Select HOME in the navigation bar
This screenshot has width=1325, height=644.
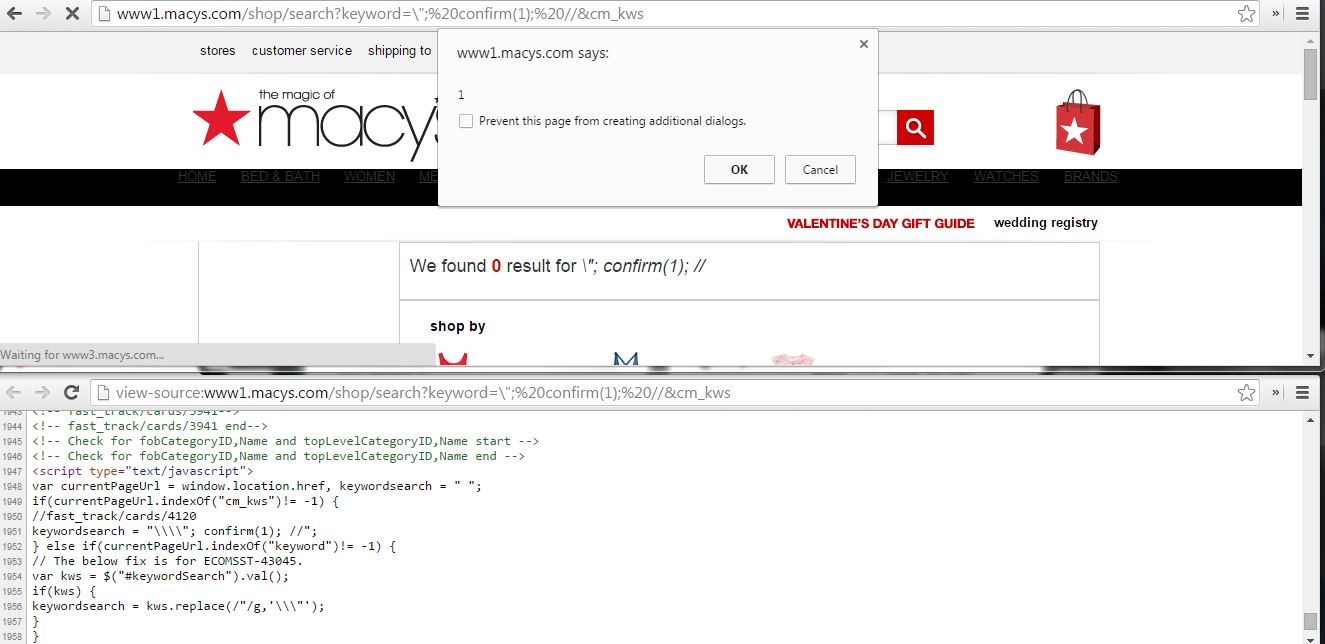[197, 176]
